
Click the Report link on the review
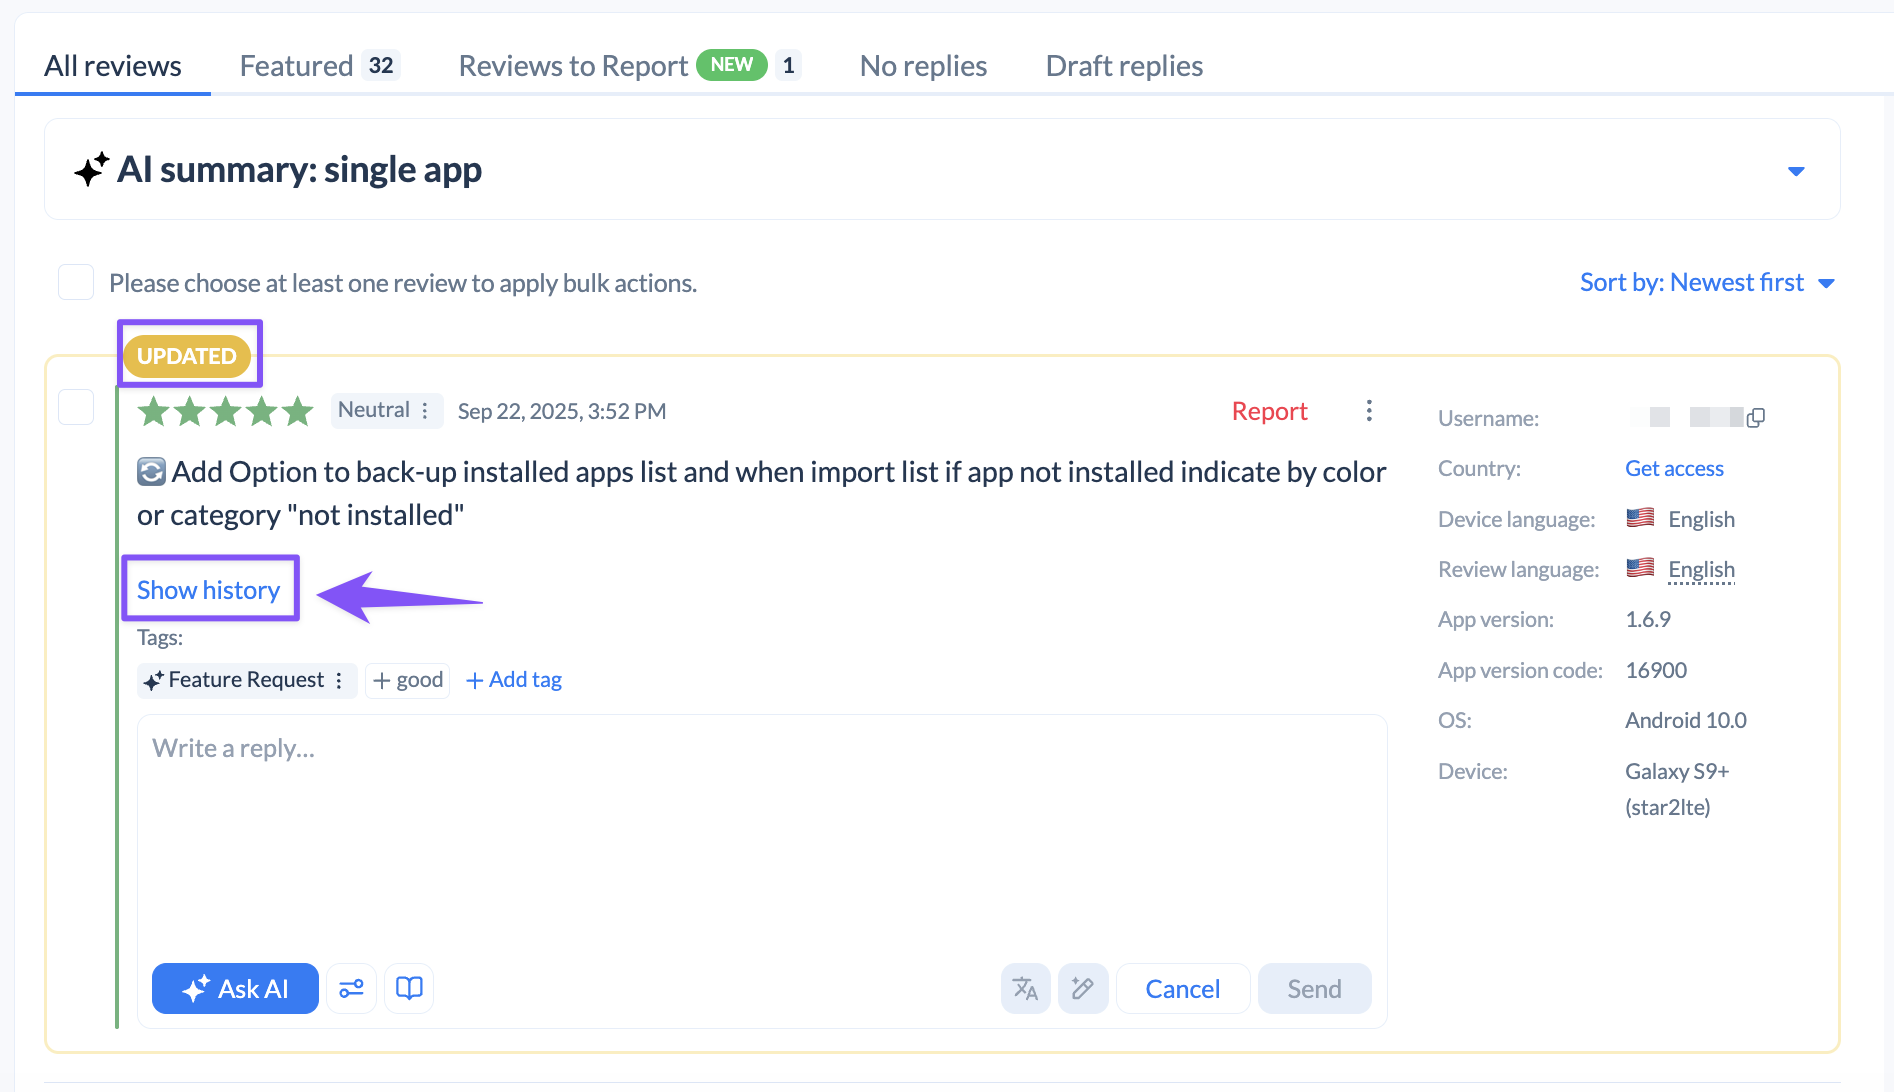pos(1269,411)
